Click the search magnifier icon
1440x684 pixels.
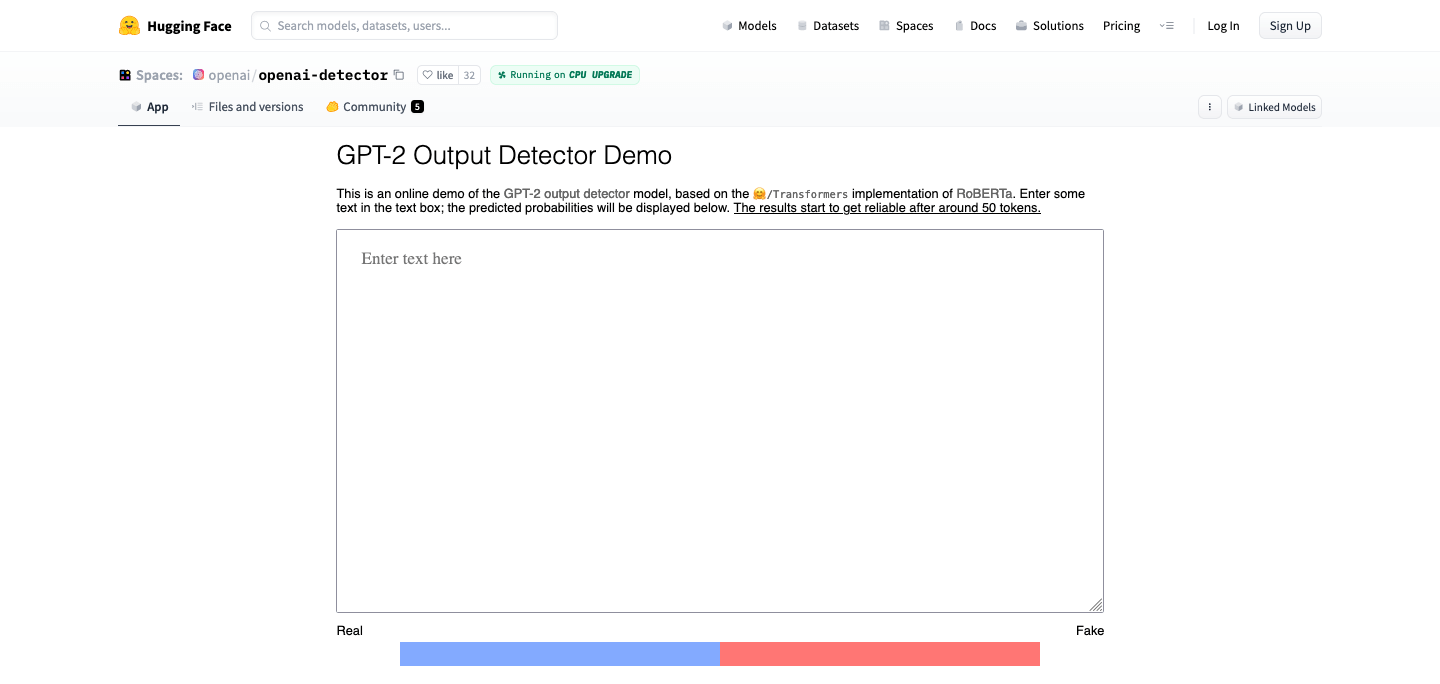point(265,26)
